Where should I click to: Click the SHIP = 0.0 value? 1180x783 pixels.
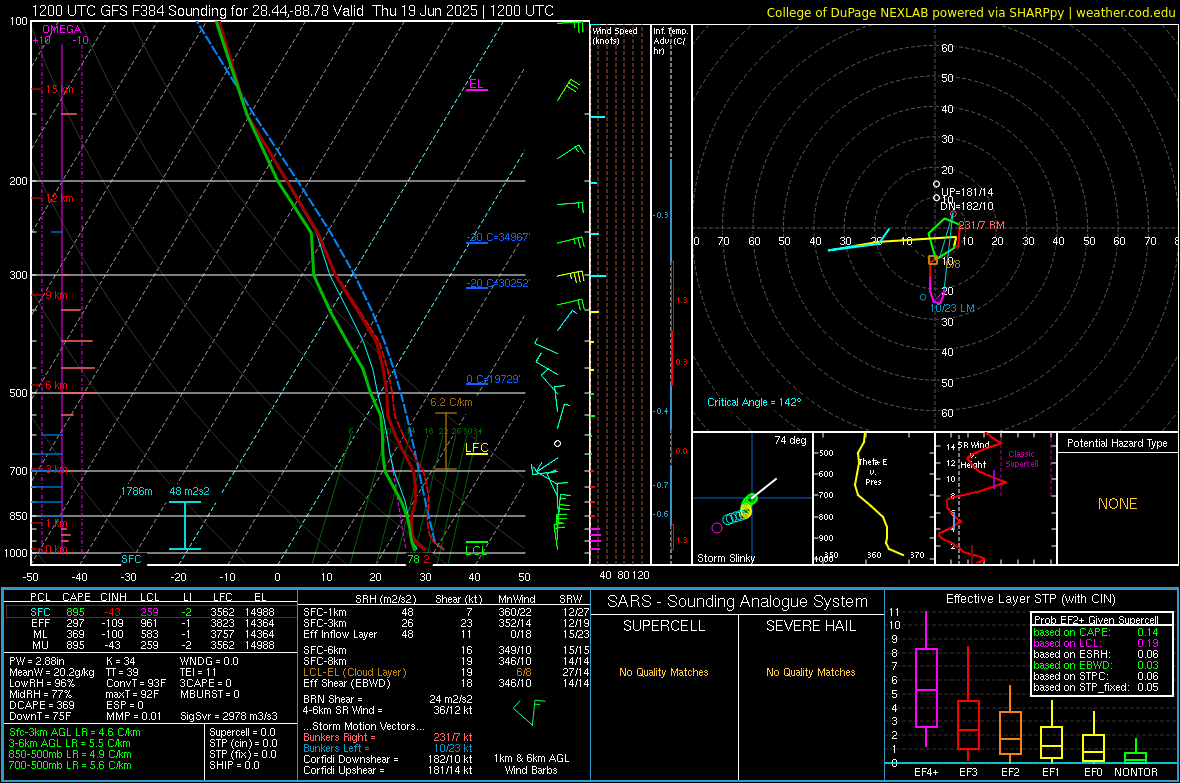[x=234, y=765]
